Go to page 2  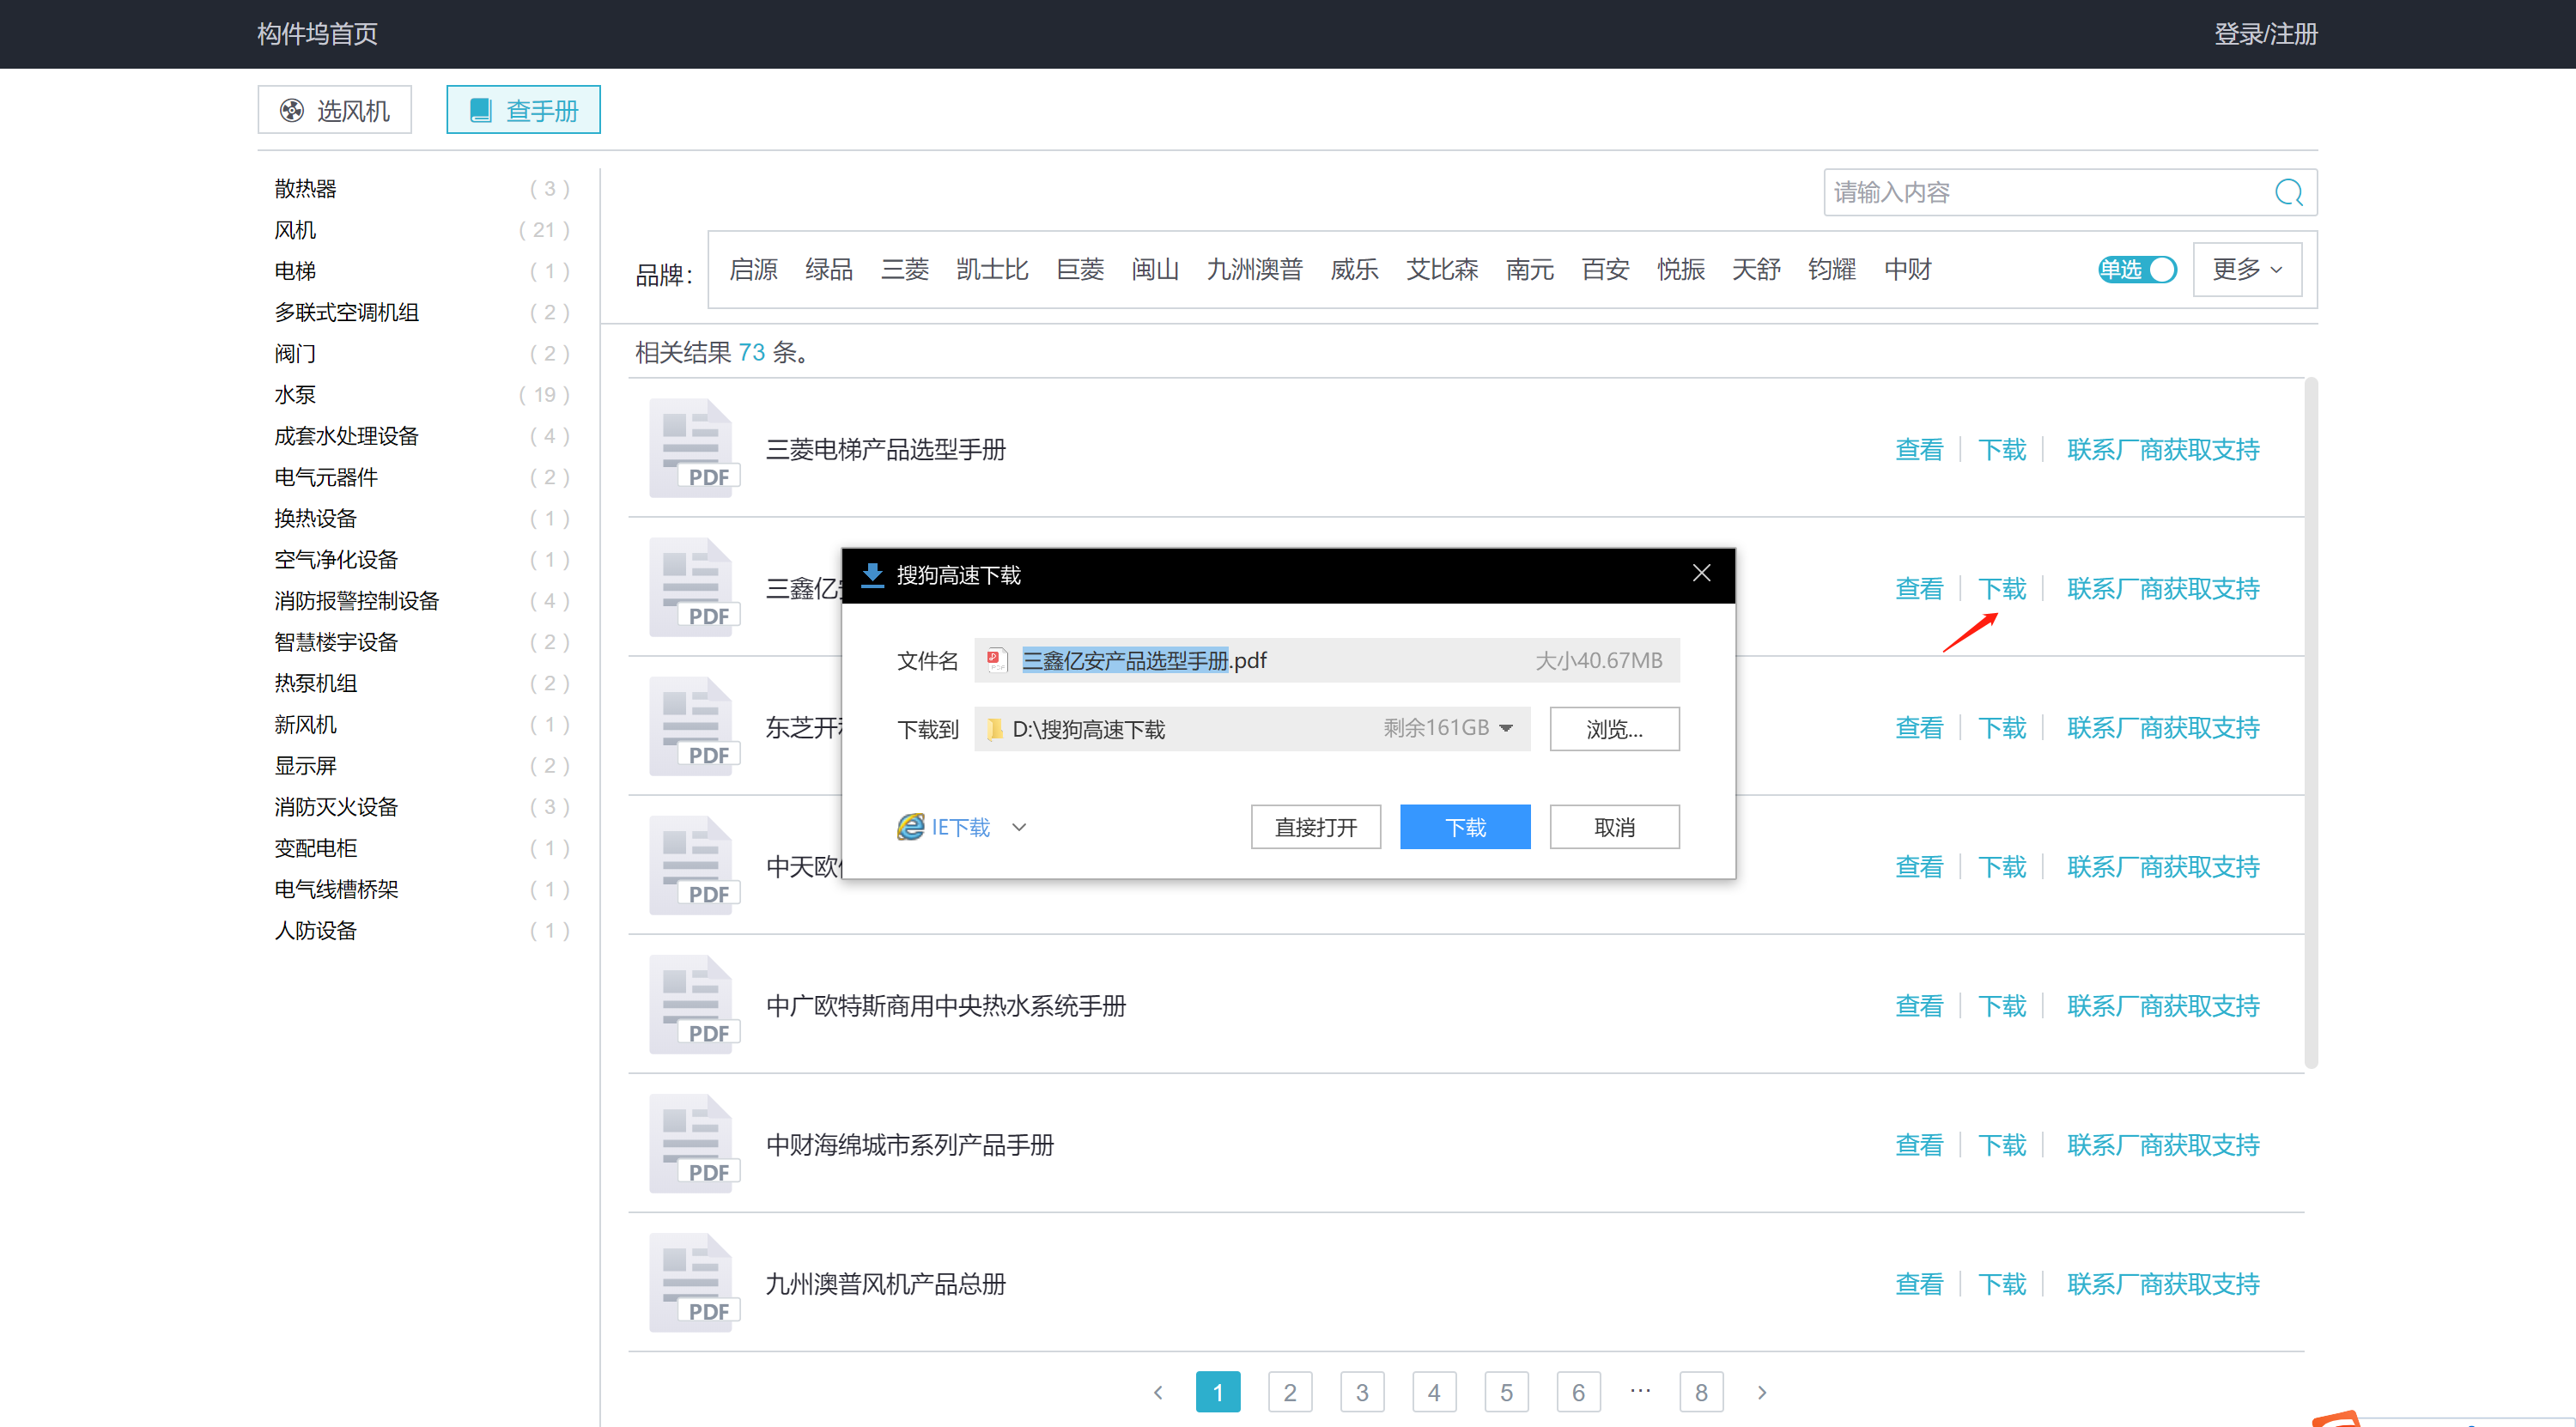(1289, 1392)
